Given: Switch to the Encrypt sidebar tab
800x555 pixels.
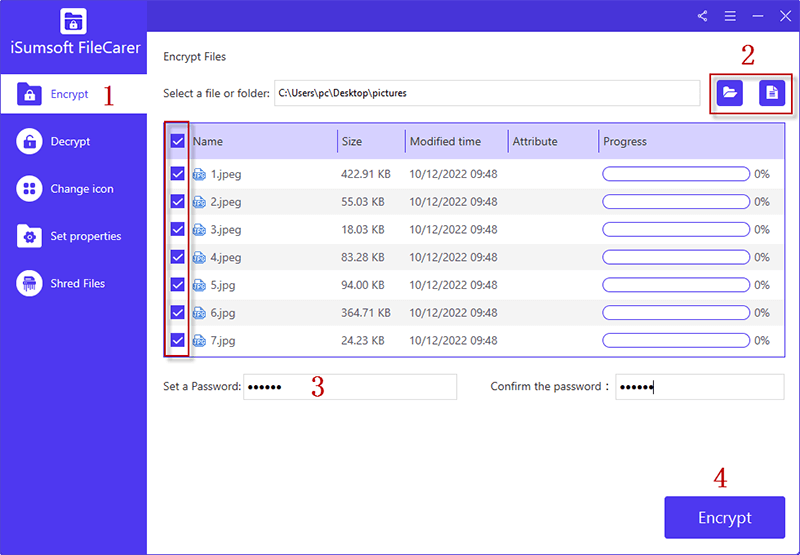Looking at the screenshot, I should 73,94.
